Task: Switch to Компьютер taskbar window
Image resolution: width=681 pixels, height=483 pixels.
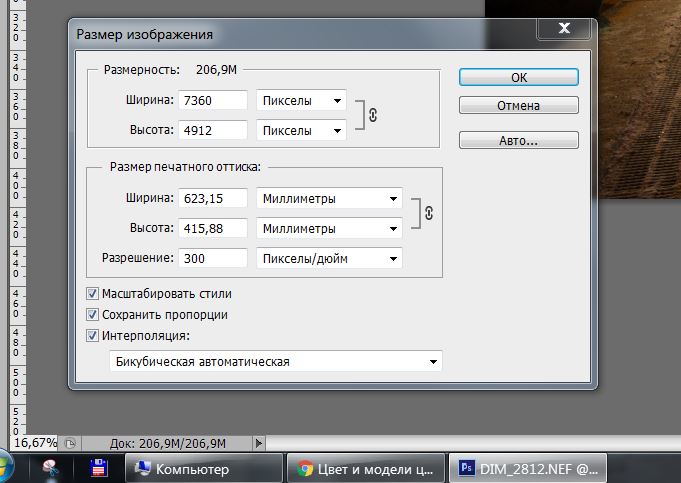Action: (204, 469)
